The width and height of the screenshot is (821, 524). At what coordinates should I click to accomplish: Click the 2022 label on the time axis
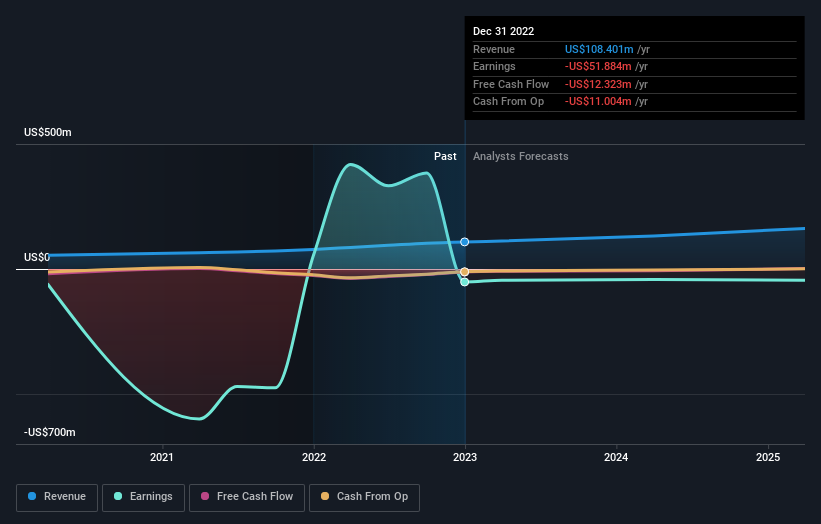click(x=314, y=457)
